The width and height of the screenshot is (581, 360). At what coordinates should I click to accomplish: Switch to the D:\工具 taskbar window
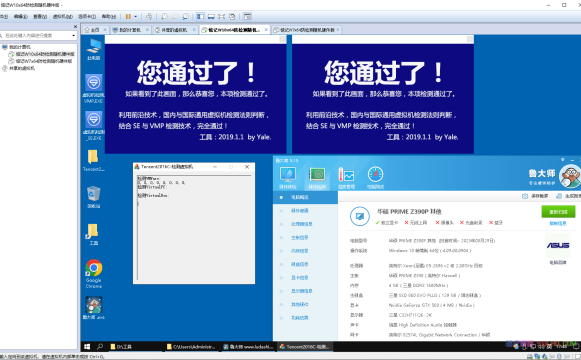(136, 347)
